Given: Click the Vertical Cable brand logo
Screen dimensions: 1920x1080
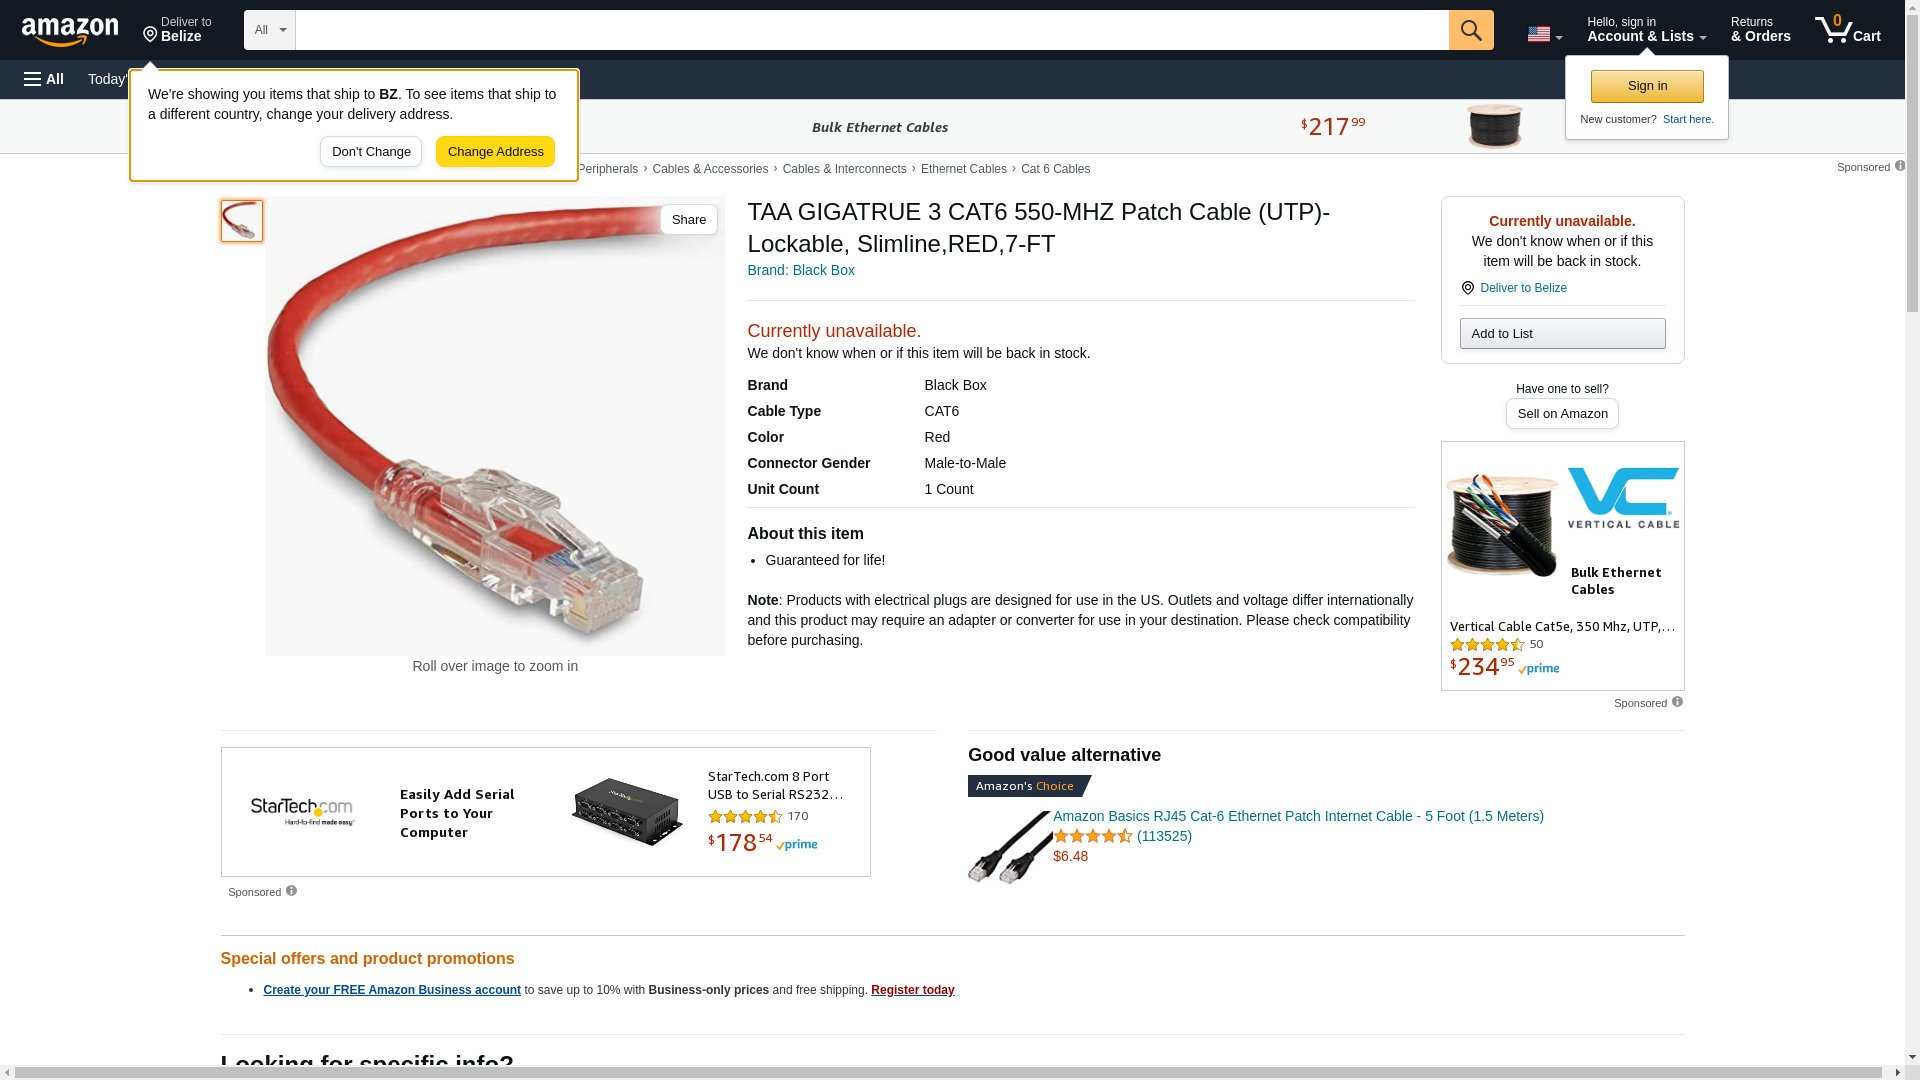Looking at the screenshot, I should pyautogui.click(x=1623, y=498).
